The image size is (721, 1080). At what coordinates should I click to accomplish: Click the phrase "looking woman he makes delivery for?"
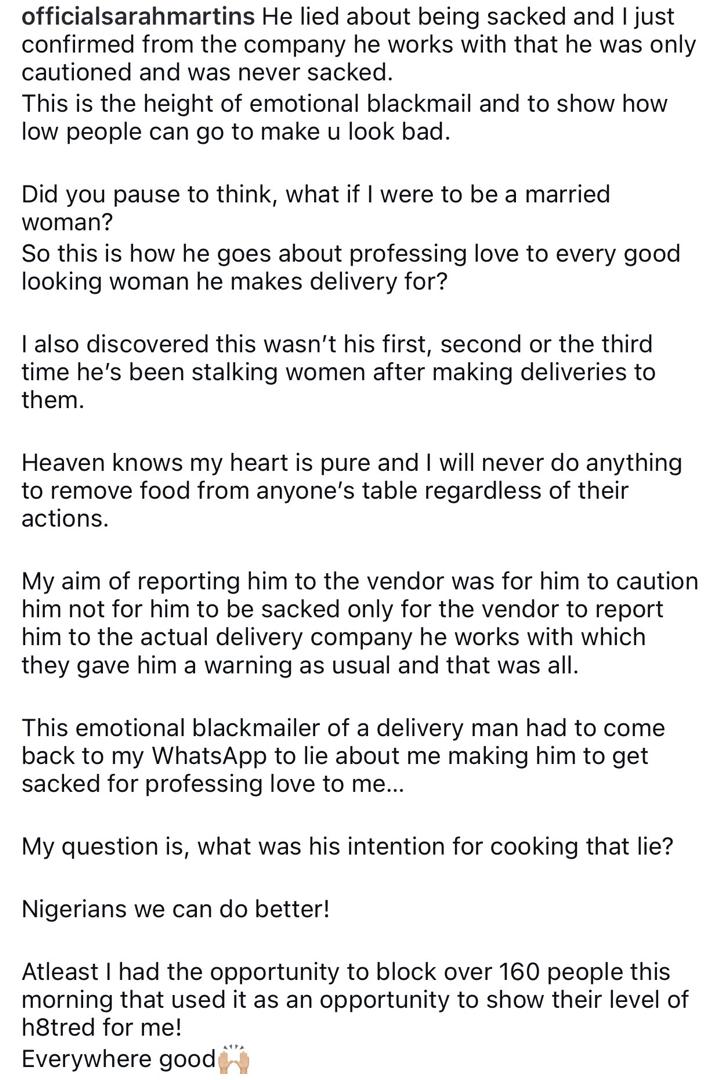[235, 281]
